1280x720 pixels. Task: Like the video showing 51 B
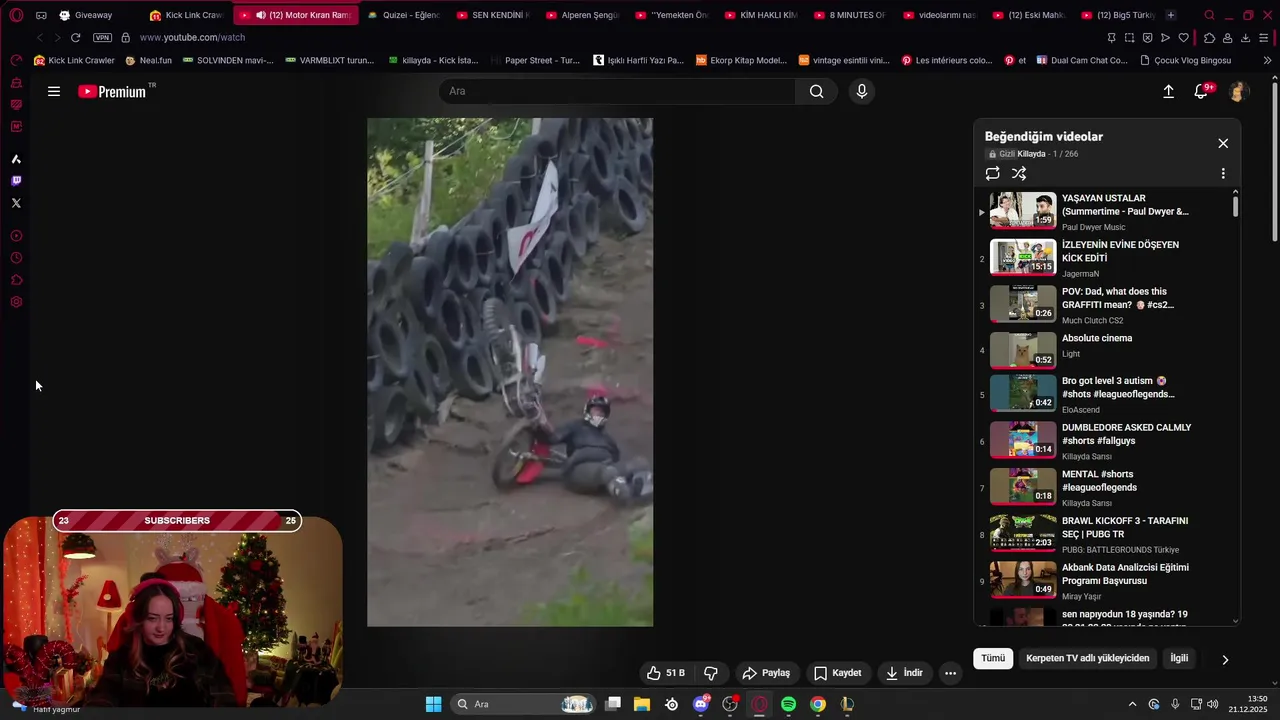tap(666, 673)
